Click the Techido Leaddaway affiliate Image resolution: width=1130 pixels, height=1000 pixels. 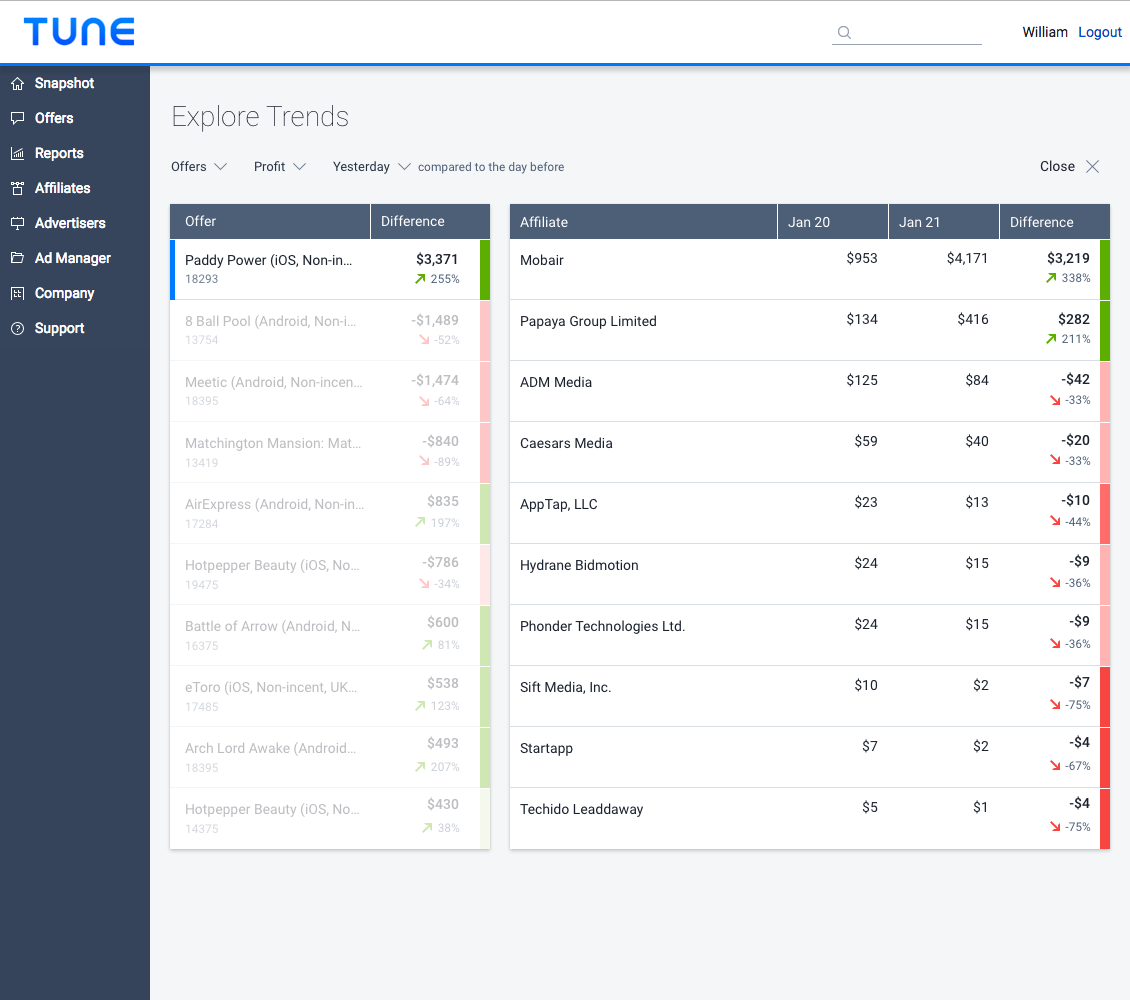(x=582, y=809)
